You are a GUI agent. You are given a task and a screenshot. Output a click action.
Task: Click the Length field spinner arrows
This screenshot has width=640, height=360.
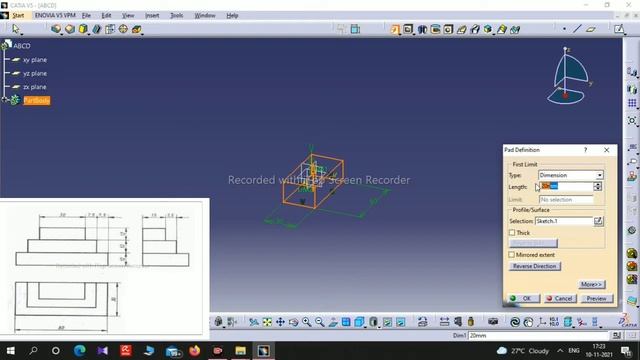pyautogui.click(x=598, y=187)
